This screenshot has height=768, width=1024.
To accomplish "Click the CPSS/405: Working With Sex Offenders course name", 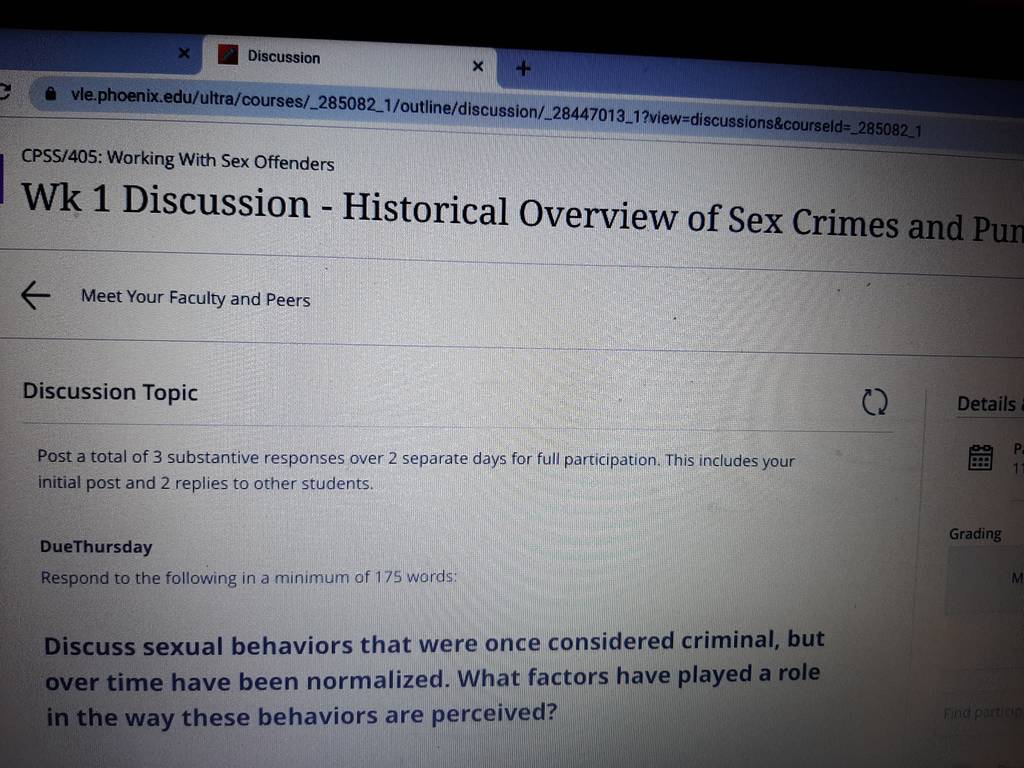I will [x=178, y=159].
